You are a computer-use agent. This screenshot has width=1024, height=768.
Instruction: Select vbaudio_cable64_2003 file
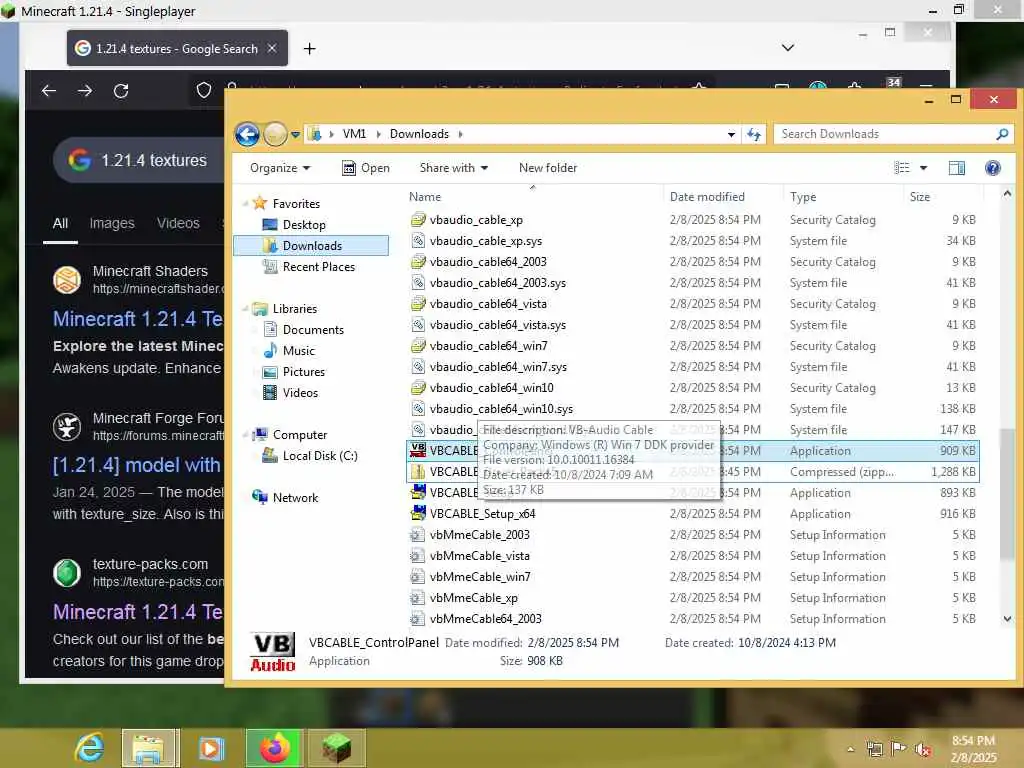pos(488,262)
